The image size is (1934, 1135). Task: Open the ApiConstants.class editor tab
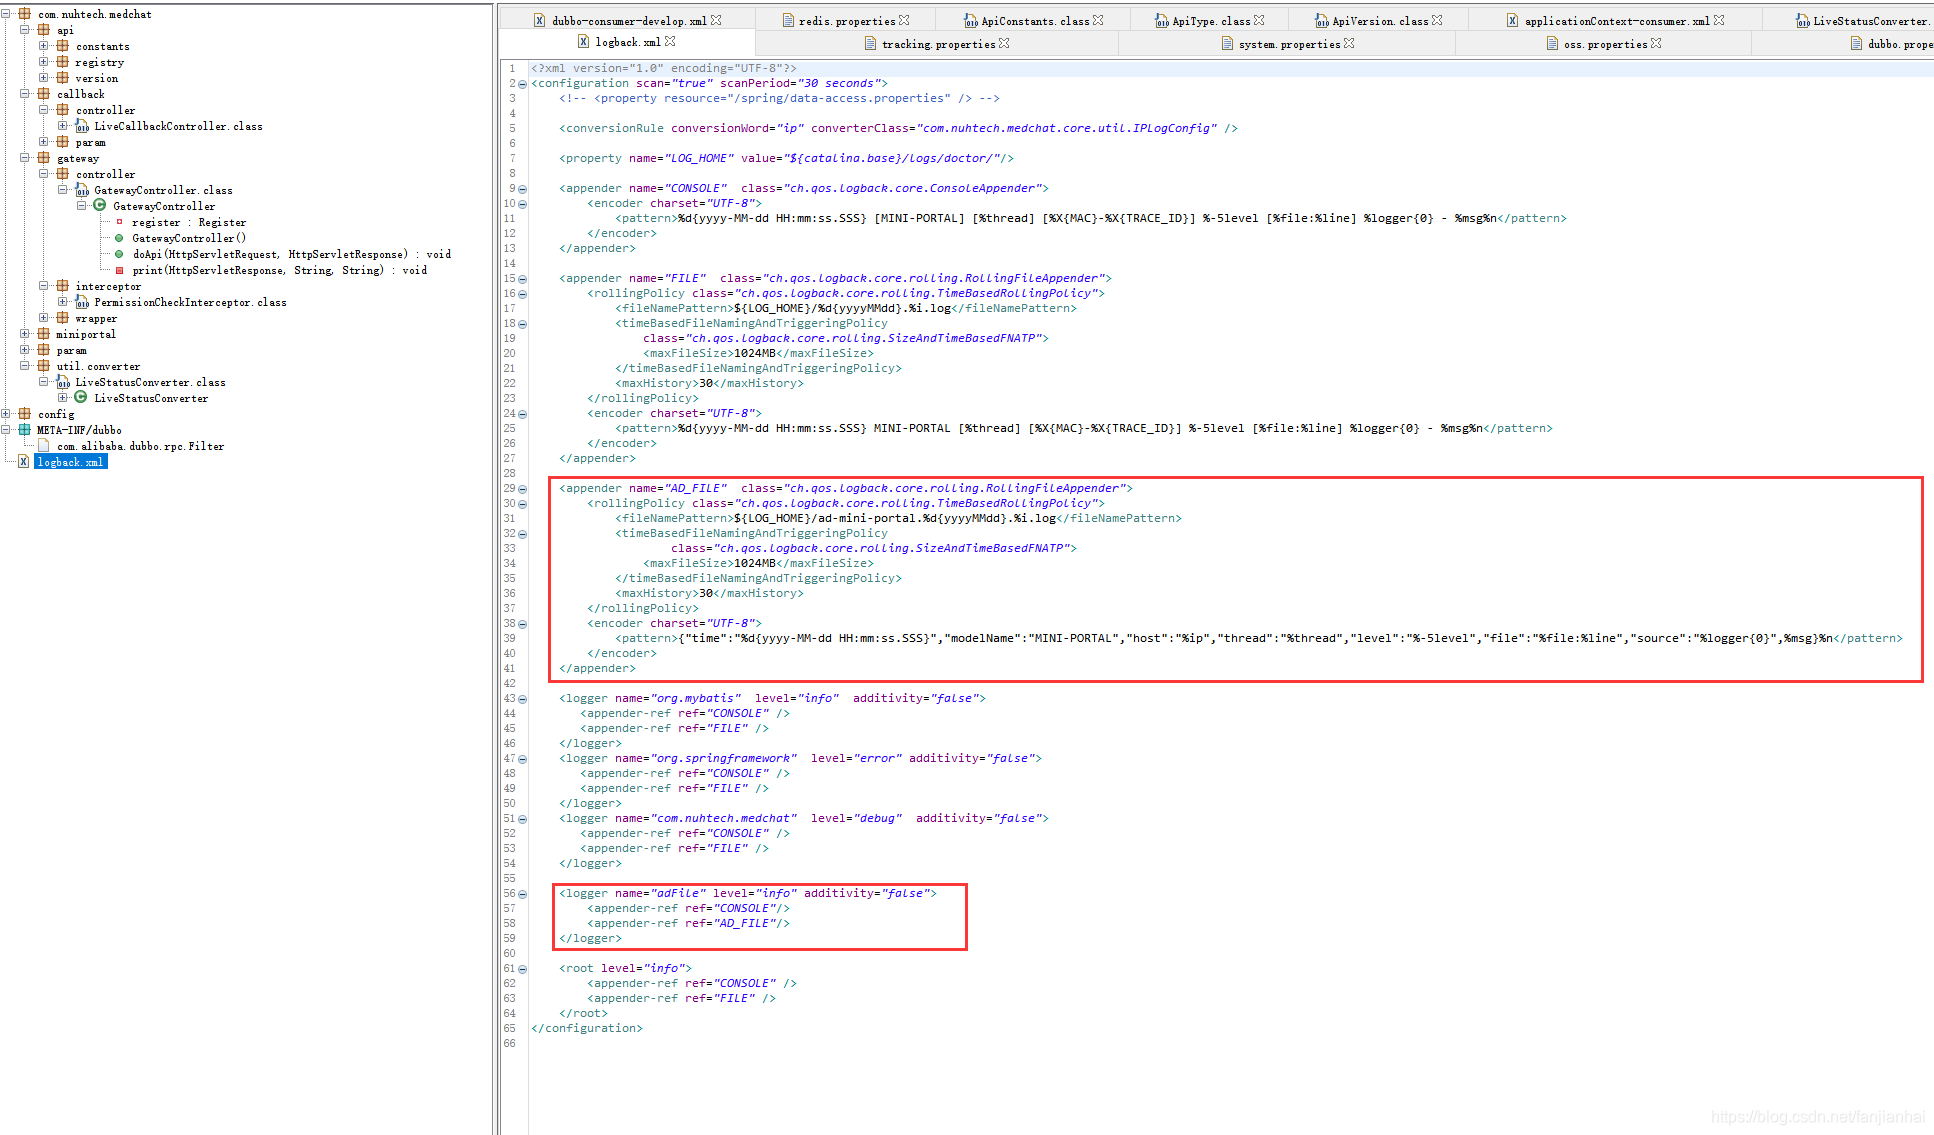click(1034, 21)
